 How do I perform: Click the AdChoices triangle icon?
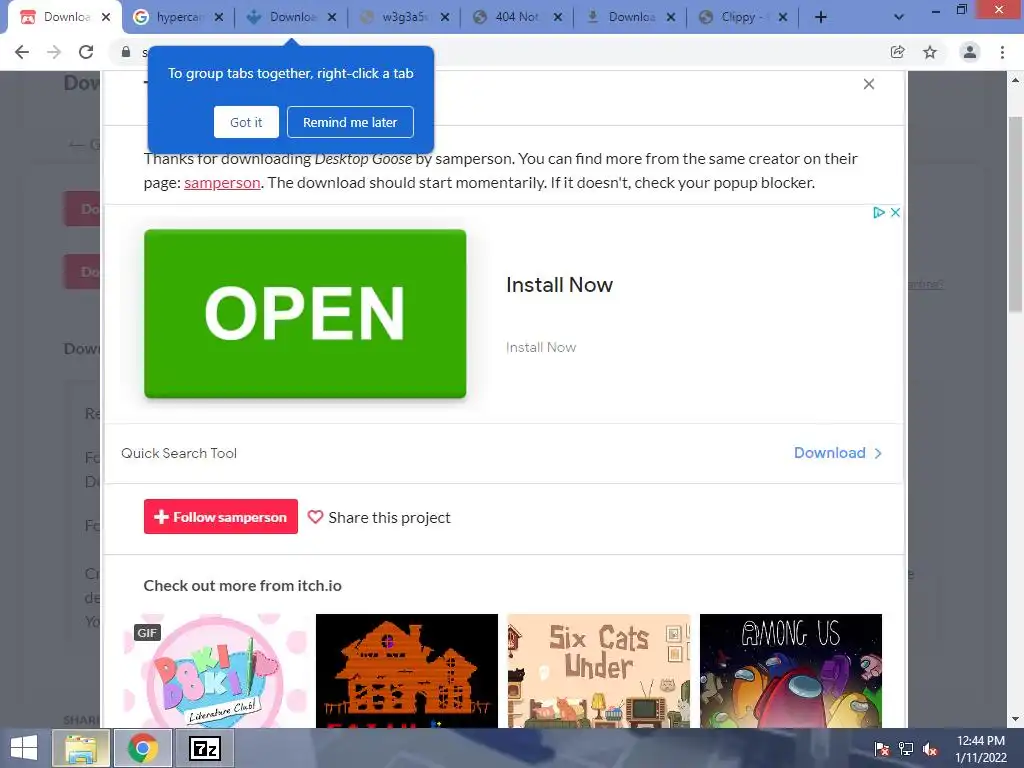coord(879,212)
